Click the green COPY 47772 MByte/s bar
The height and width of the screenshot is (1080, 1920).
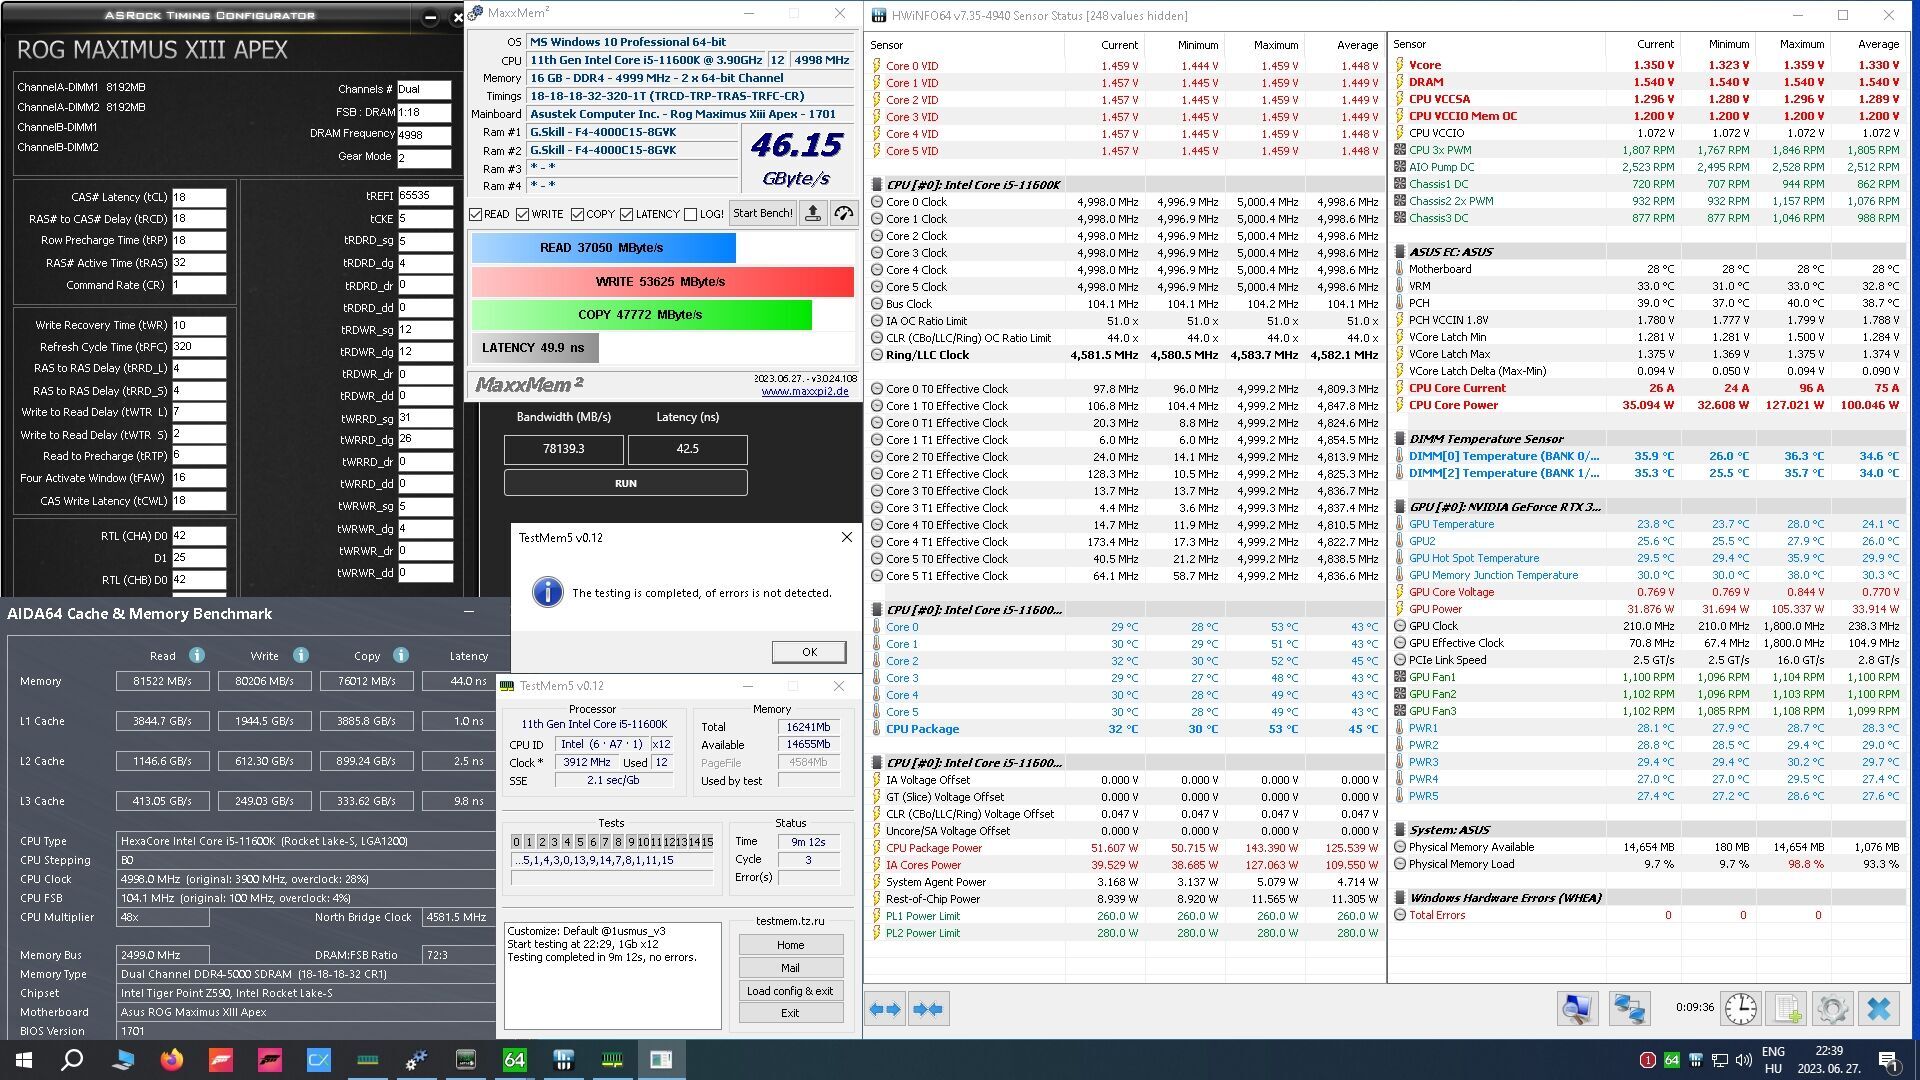pos(641,315)
